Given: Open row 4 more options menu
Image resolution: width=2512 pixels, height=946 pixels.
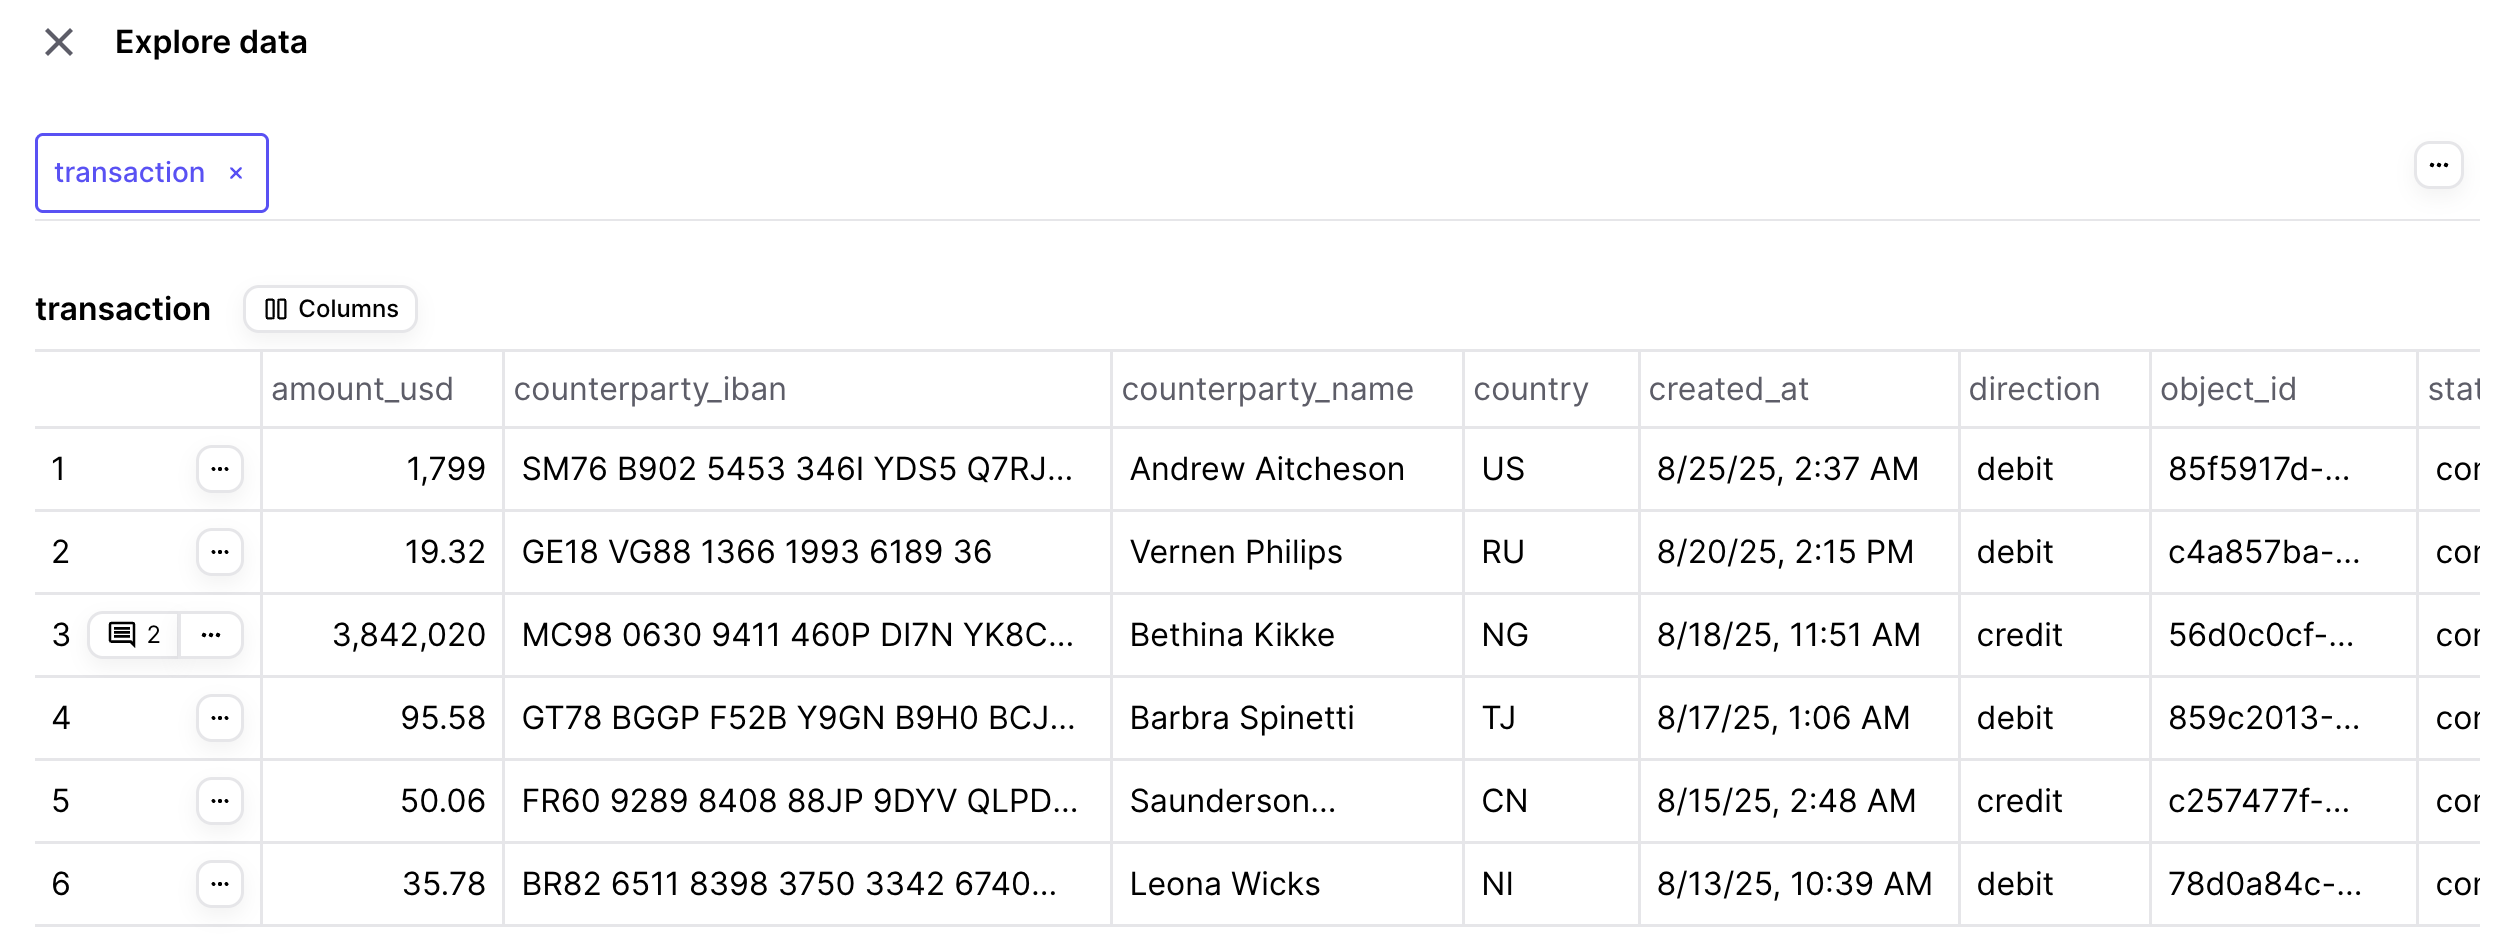Looking at the screenshot, I should click(220, 718).
